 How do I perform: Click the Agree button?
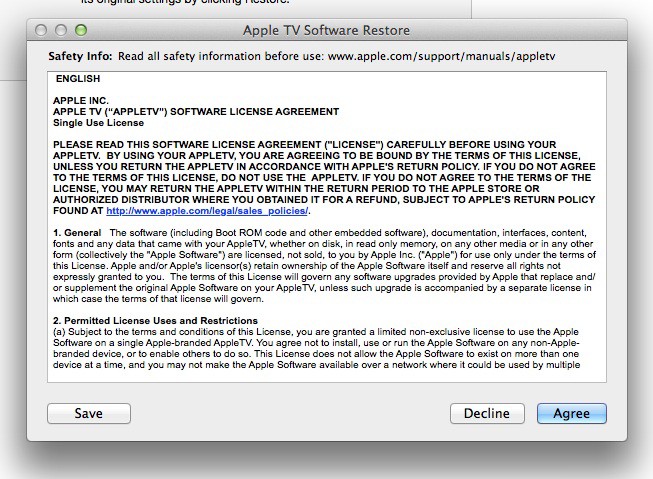(x=571, y=413)
